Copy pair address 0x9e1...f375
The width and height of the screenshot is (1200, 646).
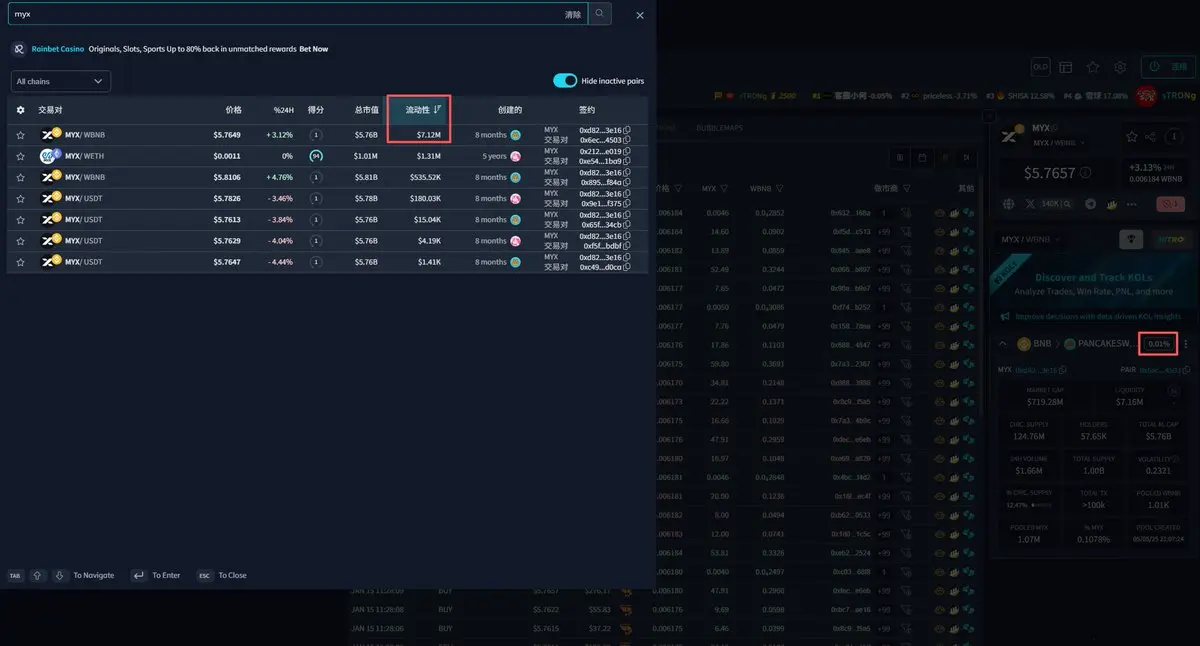tap(627, 203)
